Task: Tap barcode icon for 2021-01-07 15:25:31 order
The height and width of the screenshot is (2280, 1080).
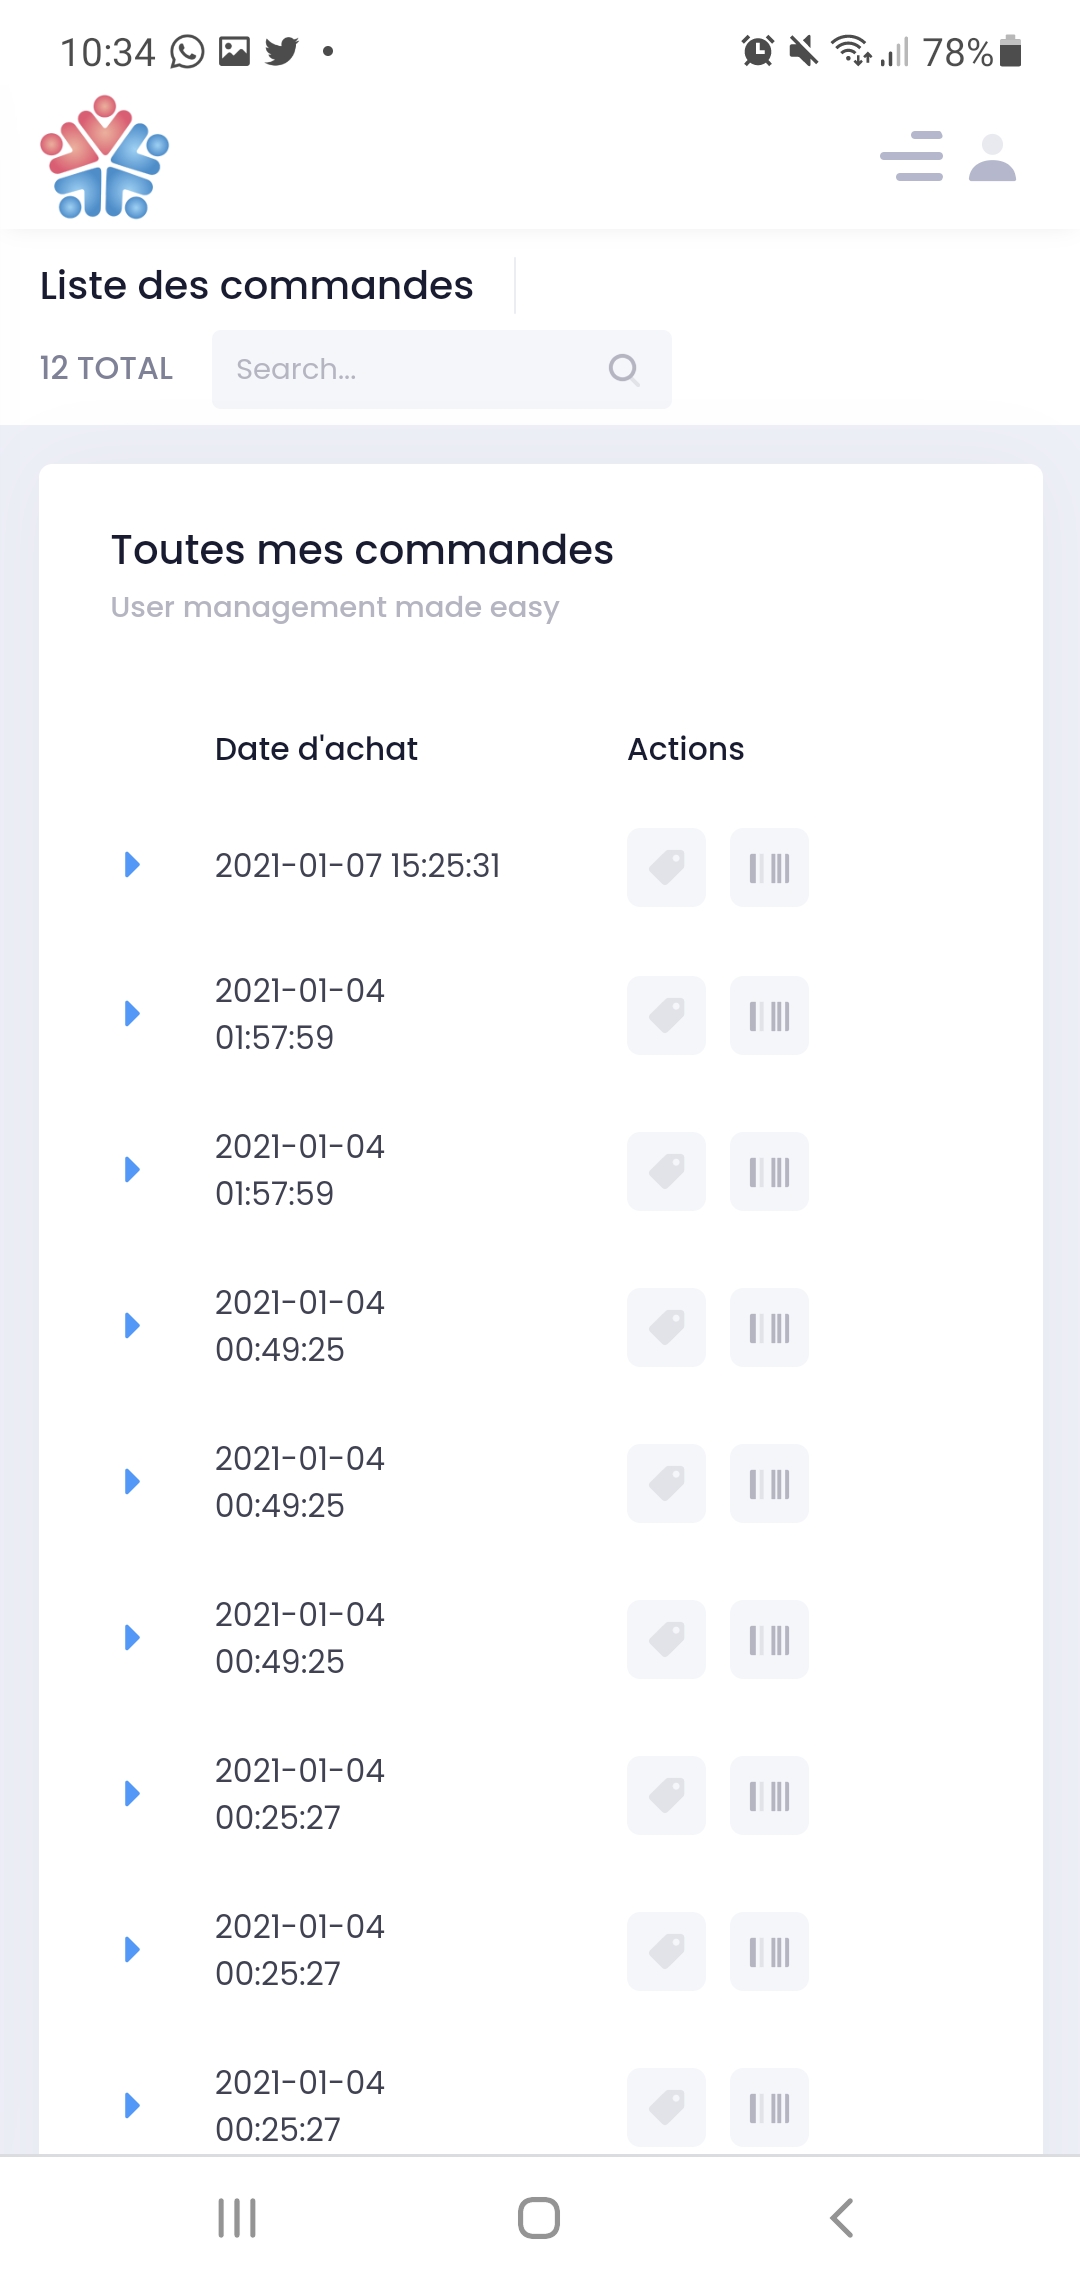Action: (769, 867)
